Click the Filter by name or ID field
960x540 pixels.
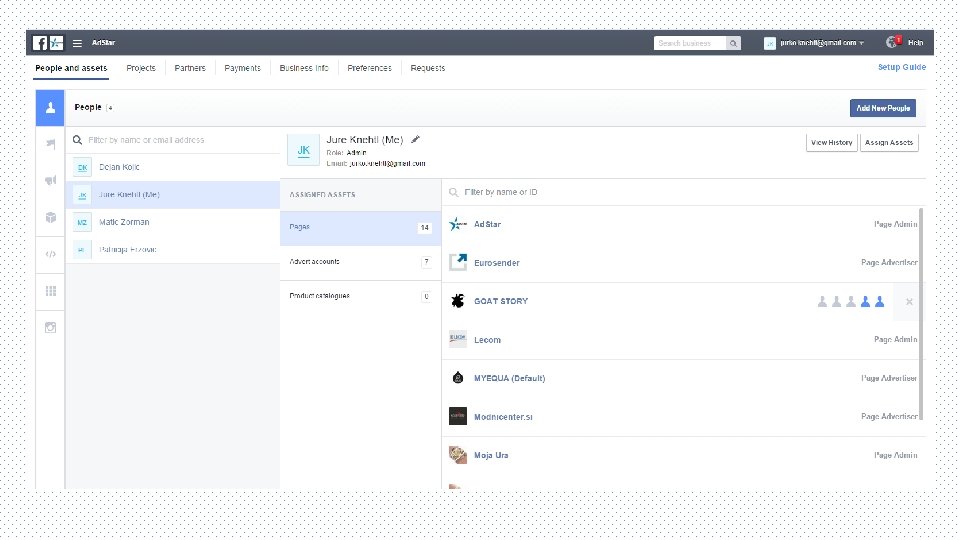click(x=683, y=192)
